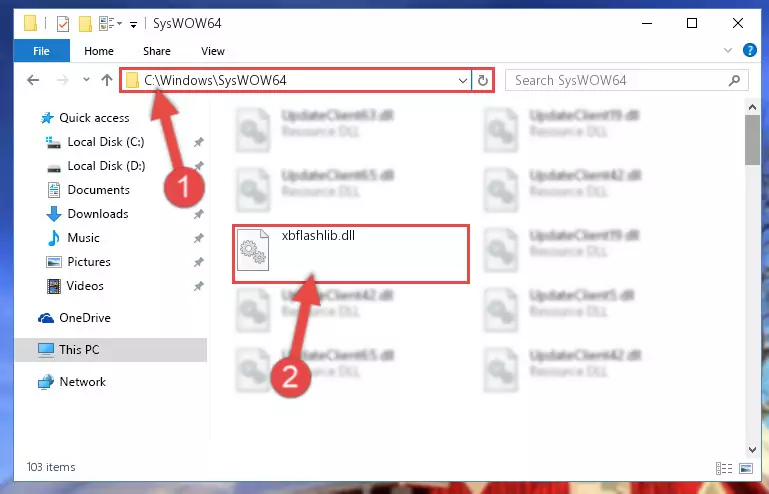This screenshot has width=769, height=494.
Task: Open recent locations dropdown arrow
Action: pos(86,79)
